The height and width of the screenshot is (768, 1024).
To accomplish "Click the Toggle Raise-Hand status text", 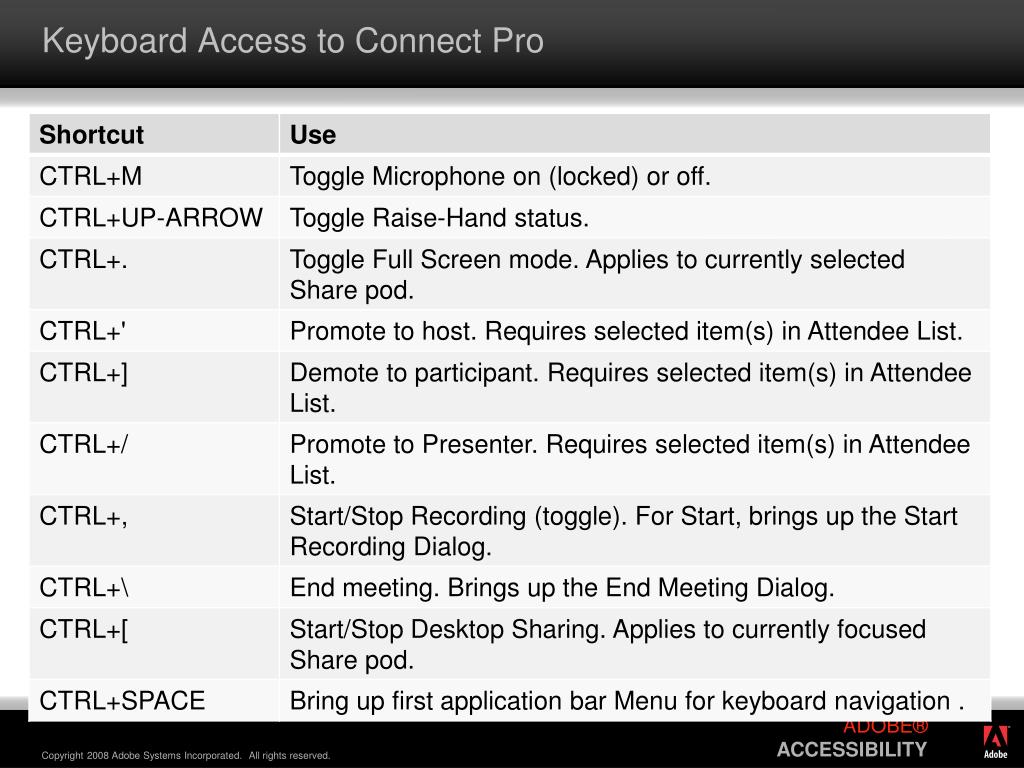I will coord(439,217).
